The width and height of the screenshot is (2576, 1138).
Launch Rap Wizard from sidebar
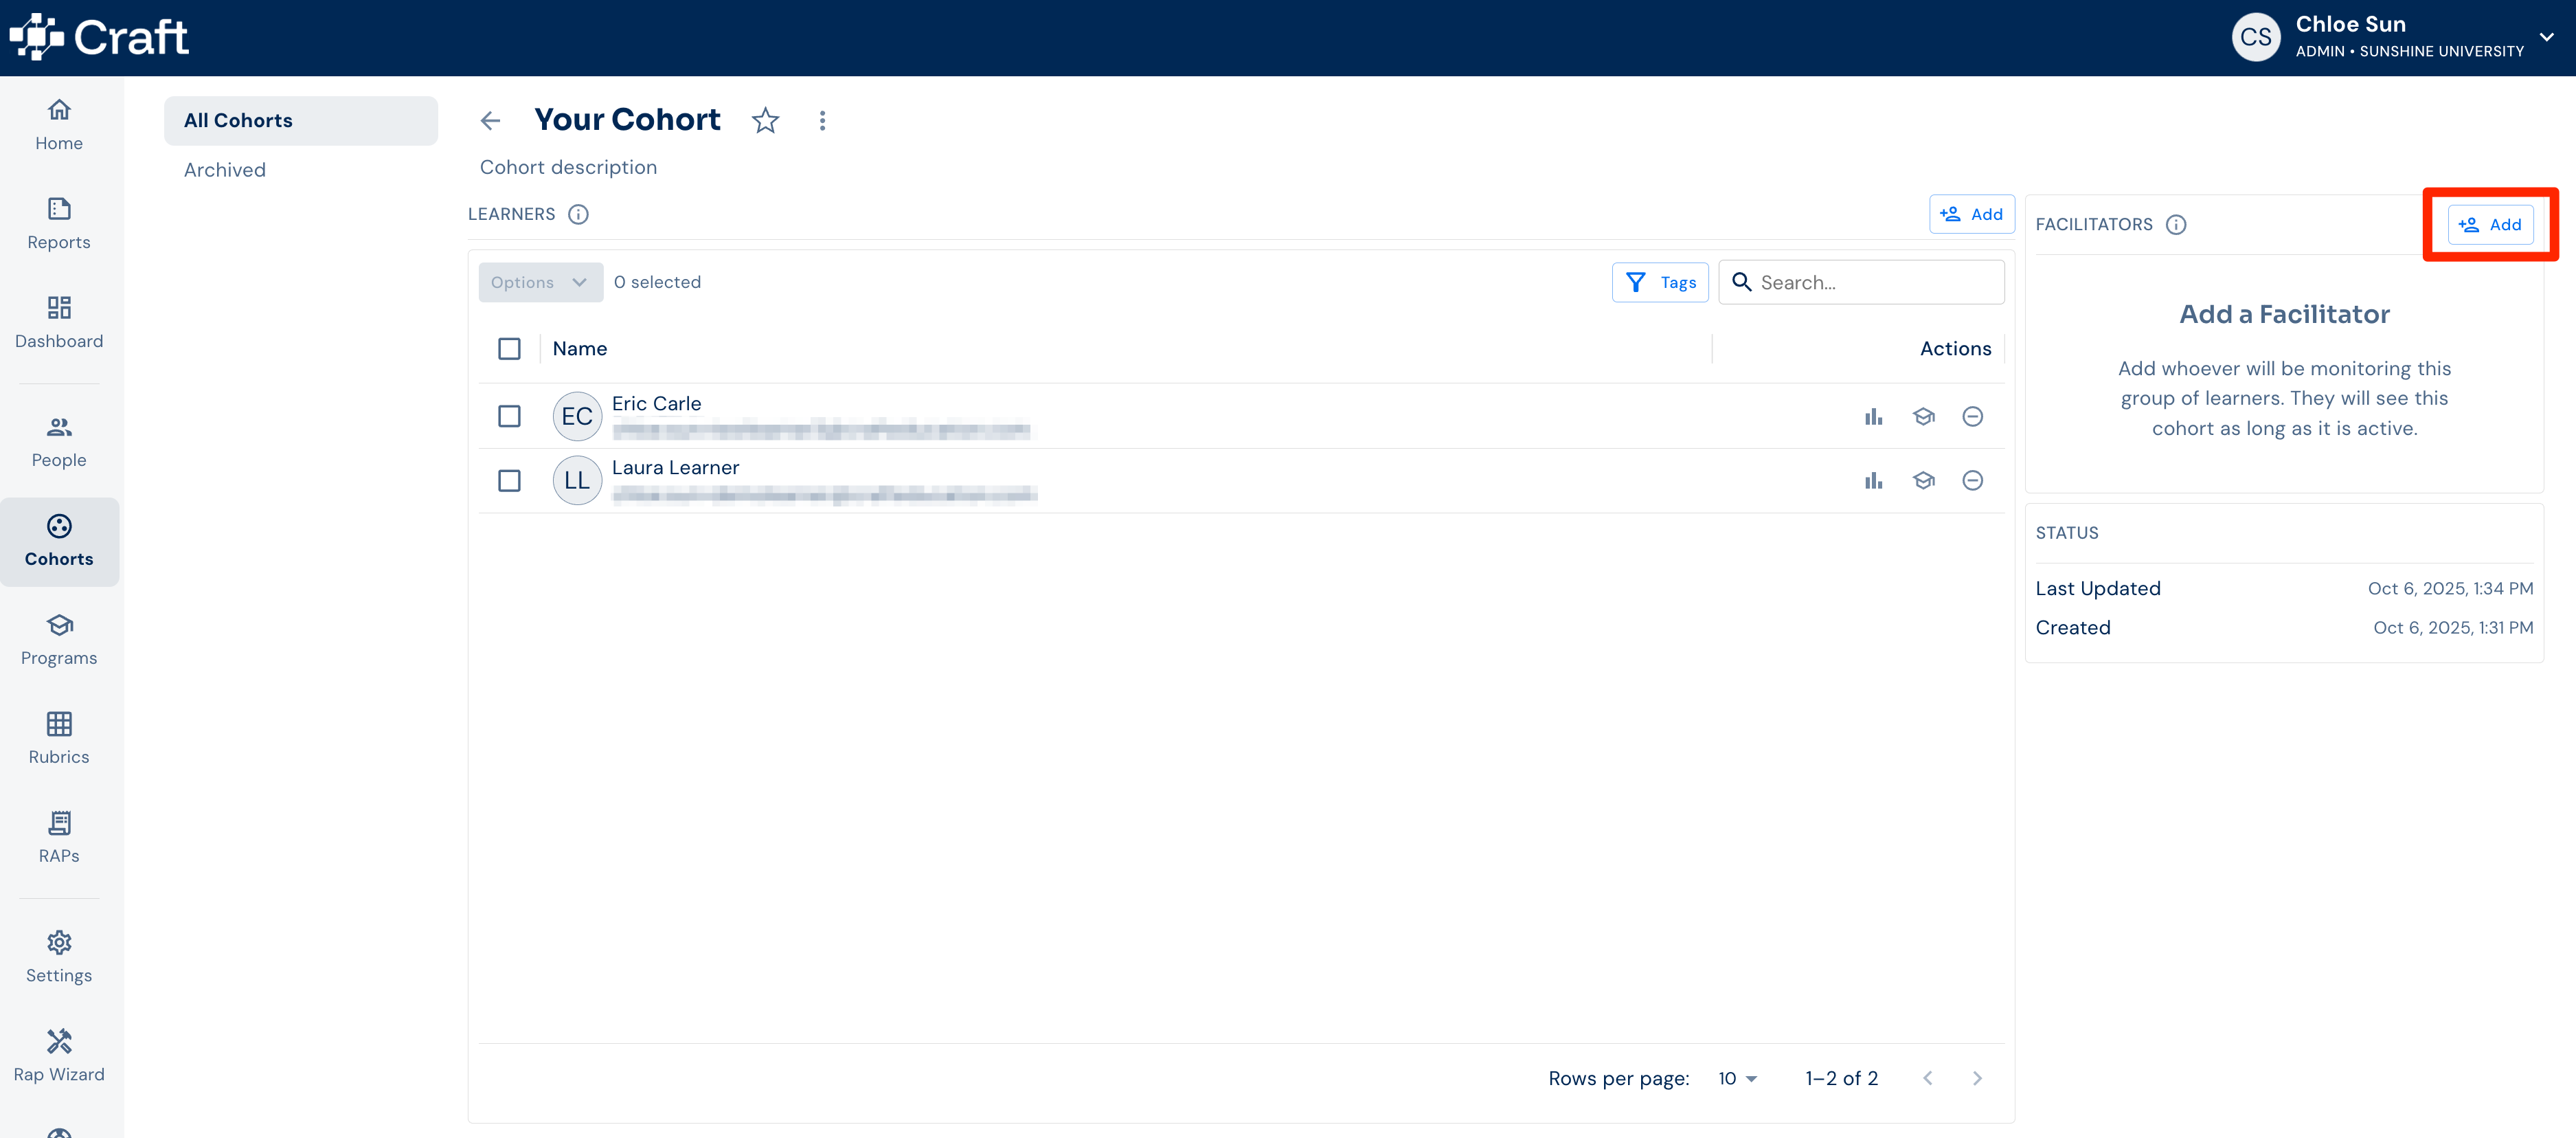click(x=59, y=1056)
